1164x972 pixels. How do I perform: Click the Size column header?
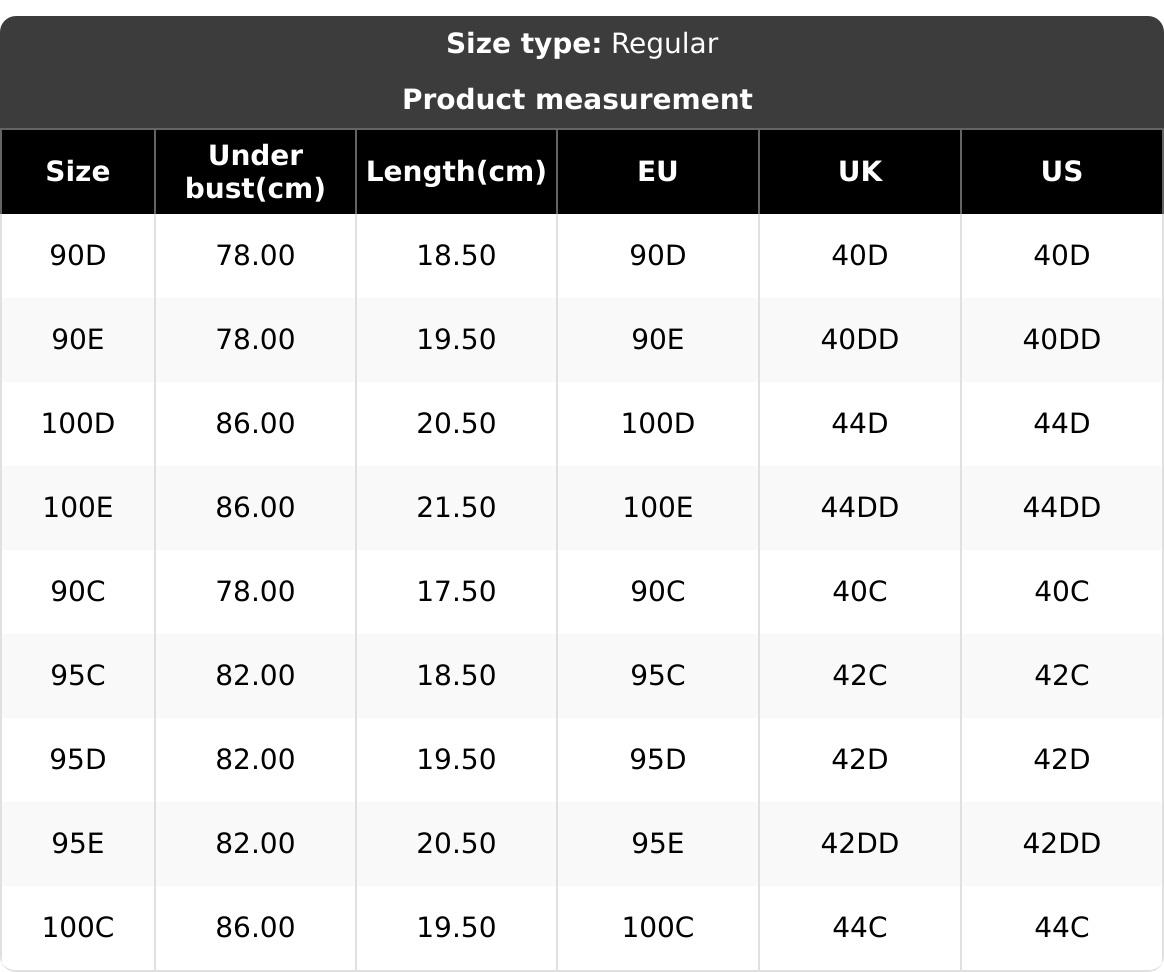point(78,171)
